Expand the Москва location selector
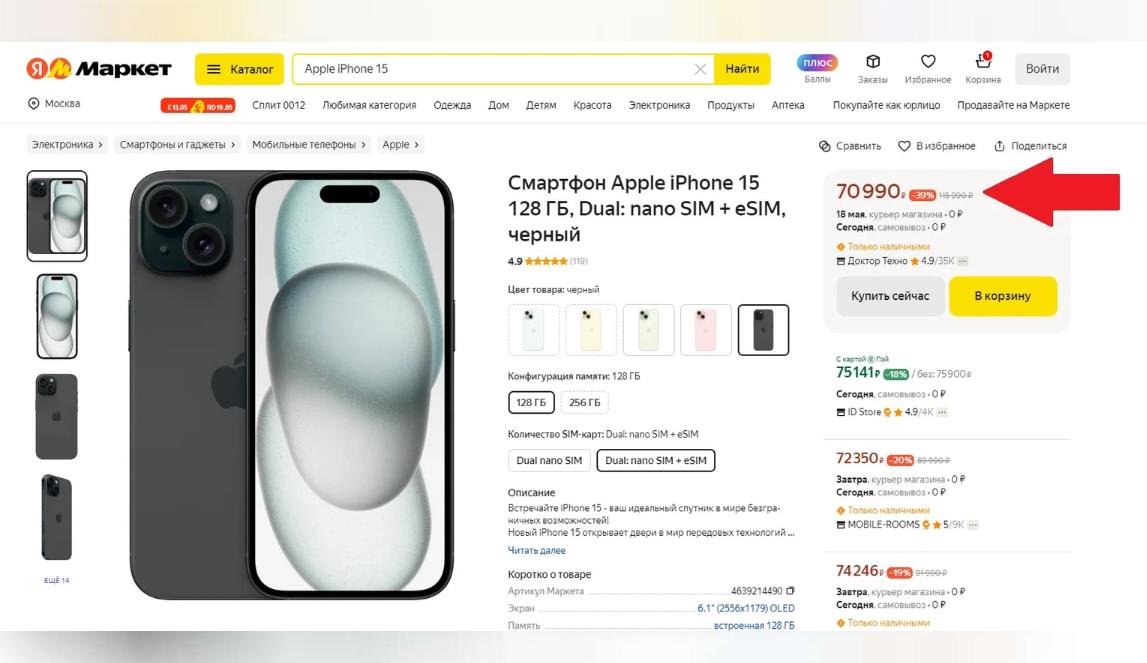The width and height of the screenshot is (1147, 663). (54, 104)
